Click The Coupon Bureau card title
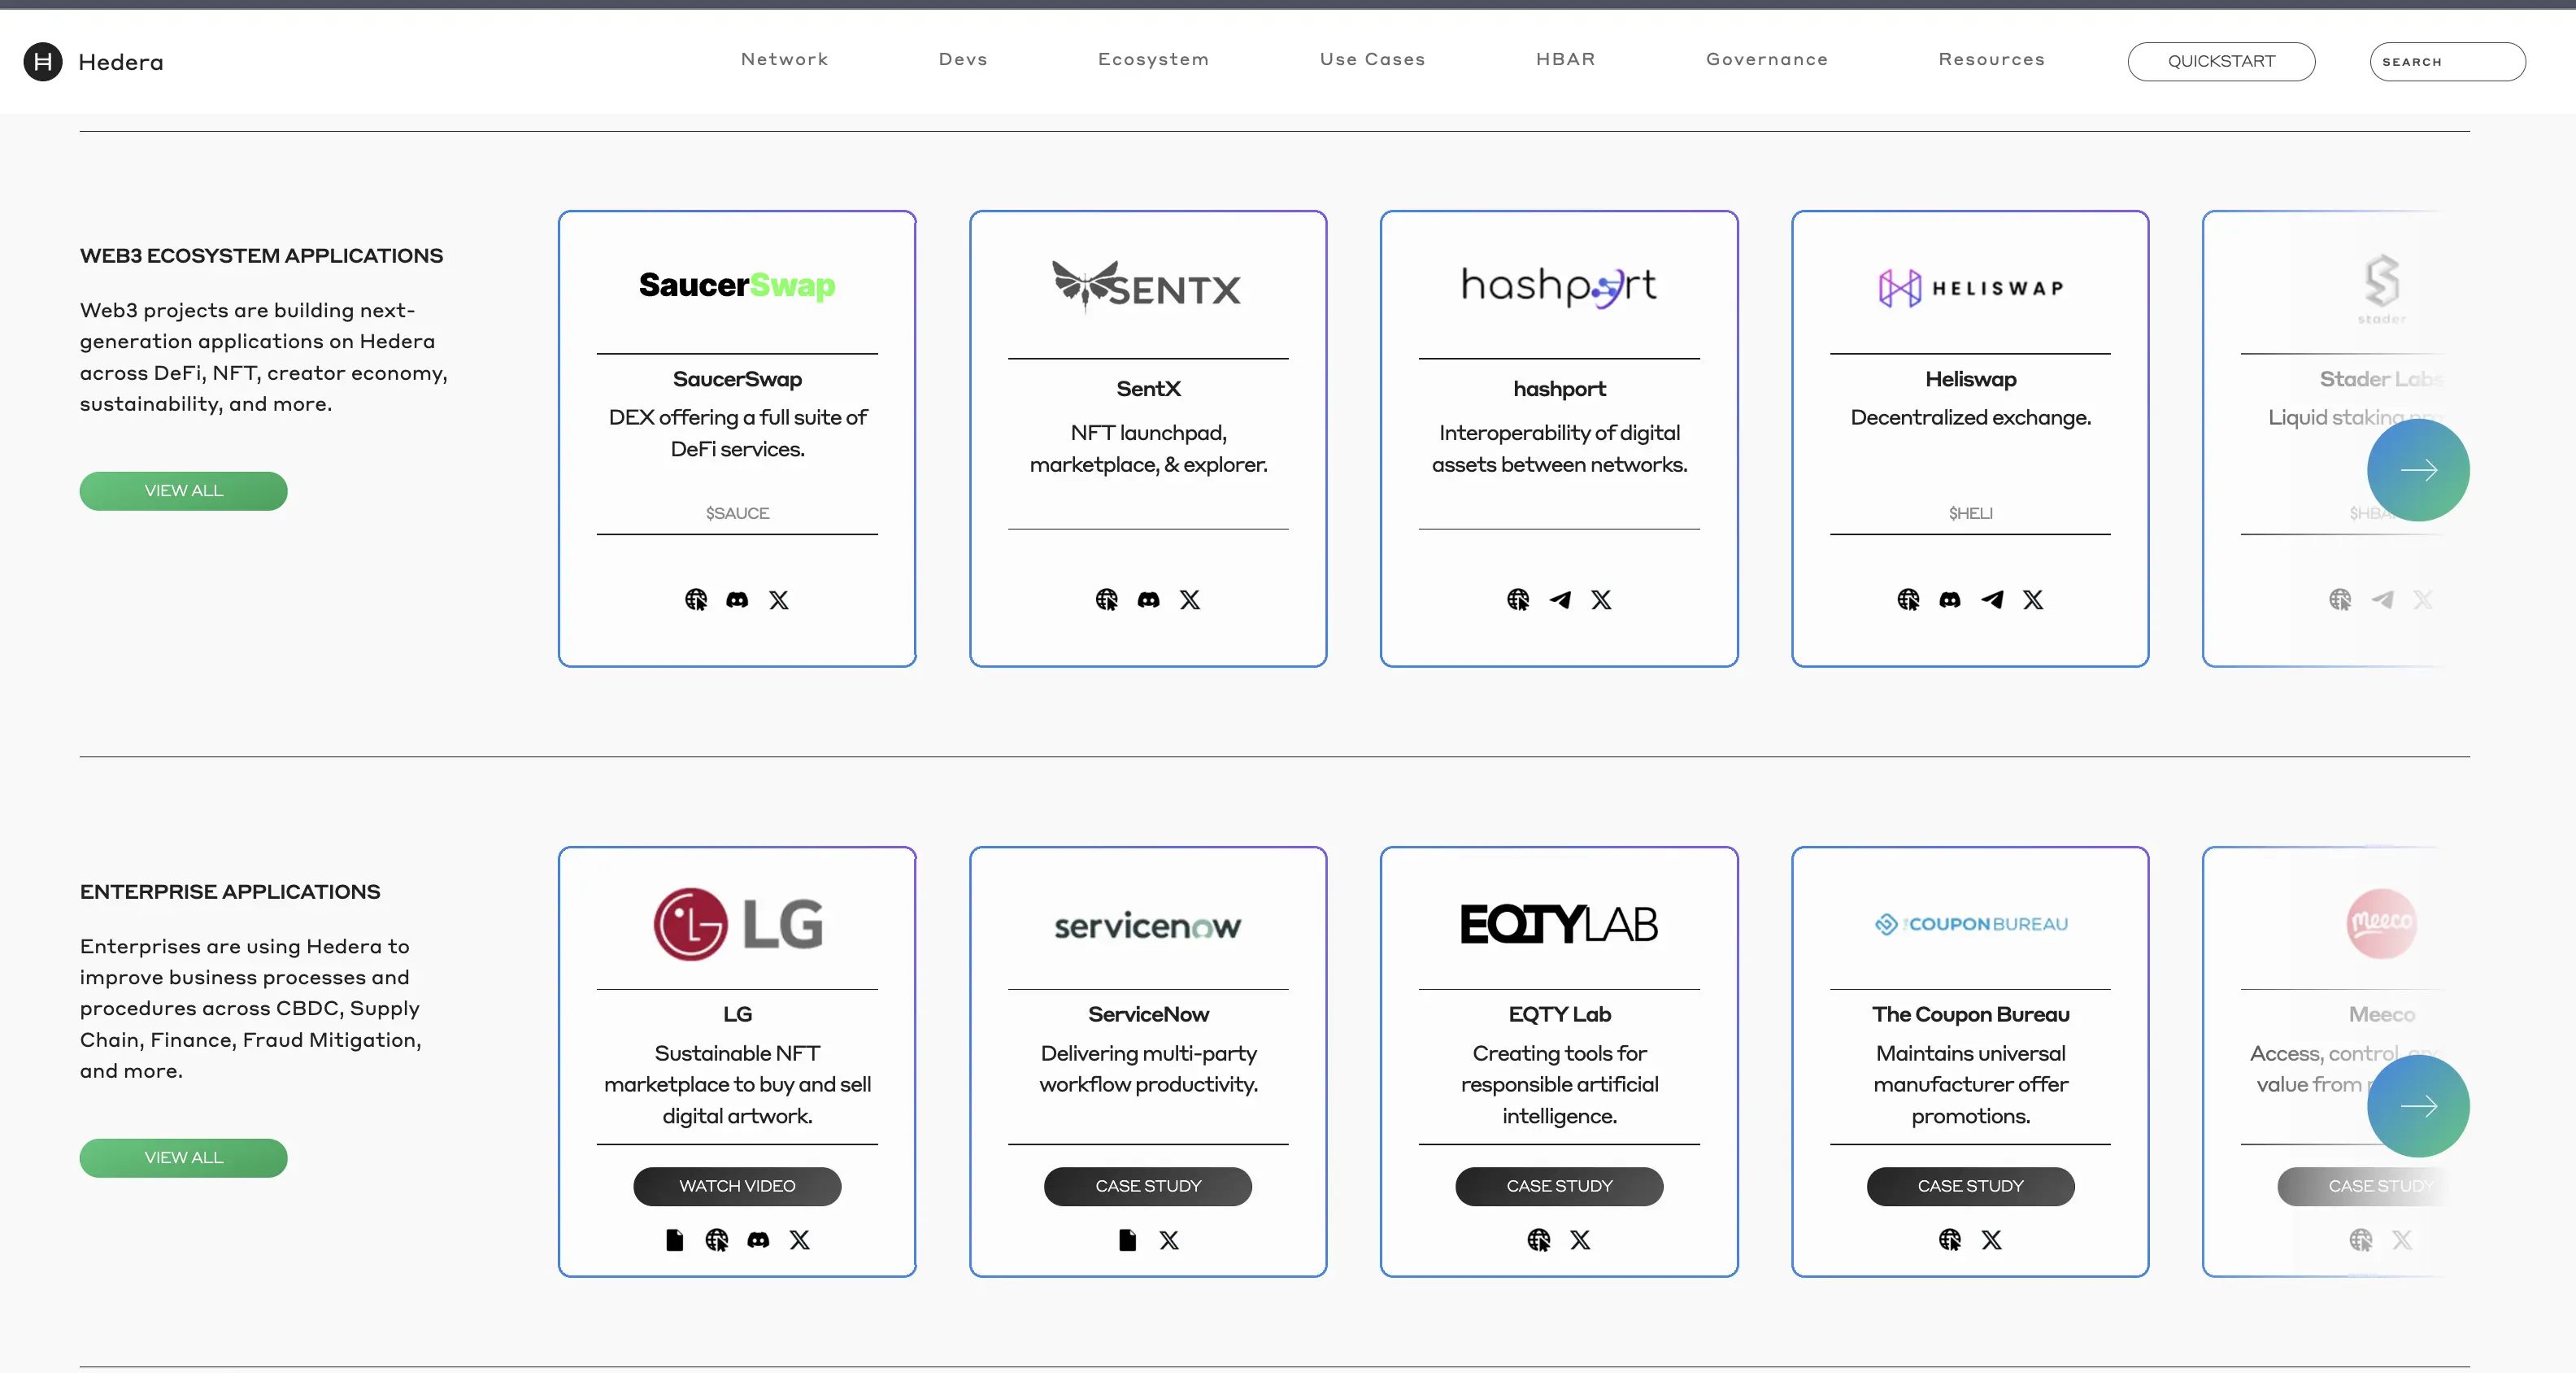The height and width of the screenshot is (1373, 2576). click(x=1970, y=1014)
